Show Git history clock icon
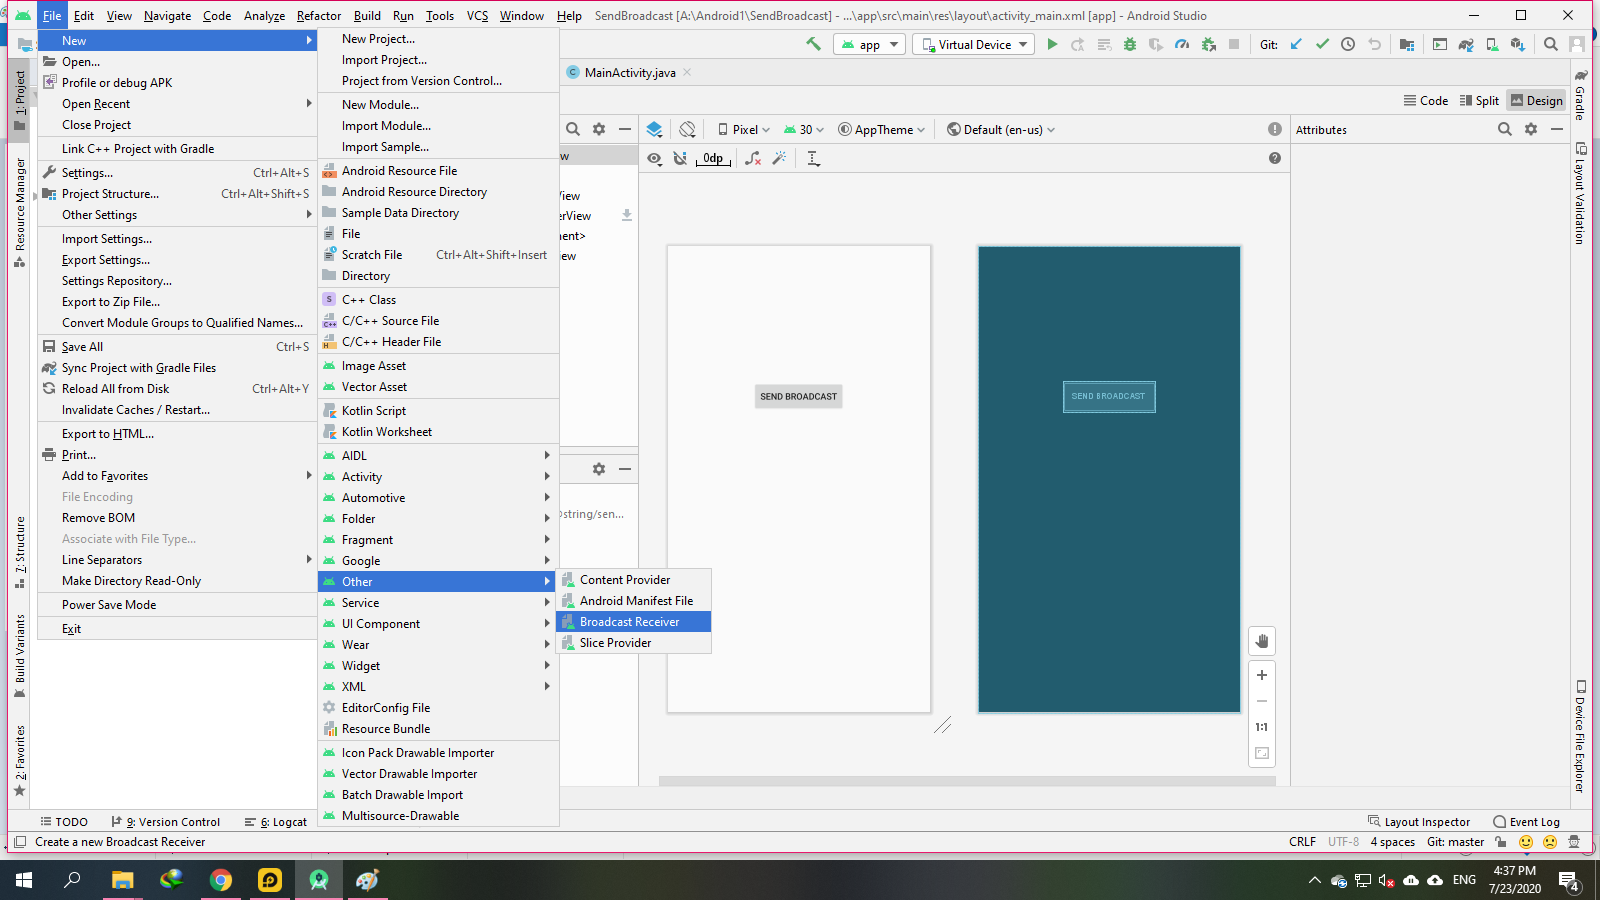This screenshot has height=900, width=1600. [x=1348, y=44]
